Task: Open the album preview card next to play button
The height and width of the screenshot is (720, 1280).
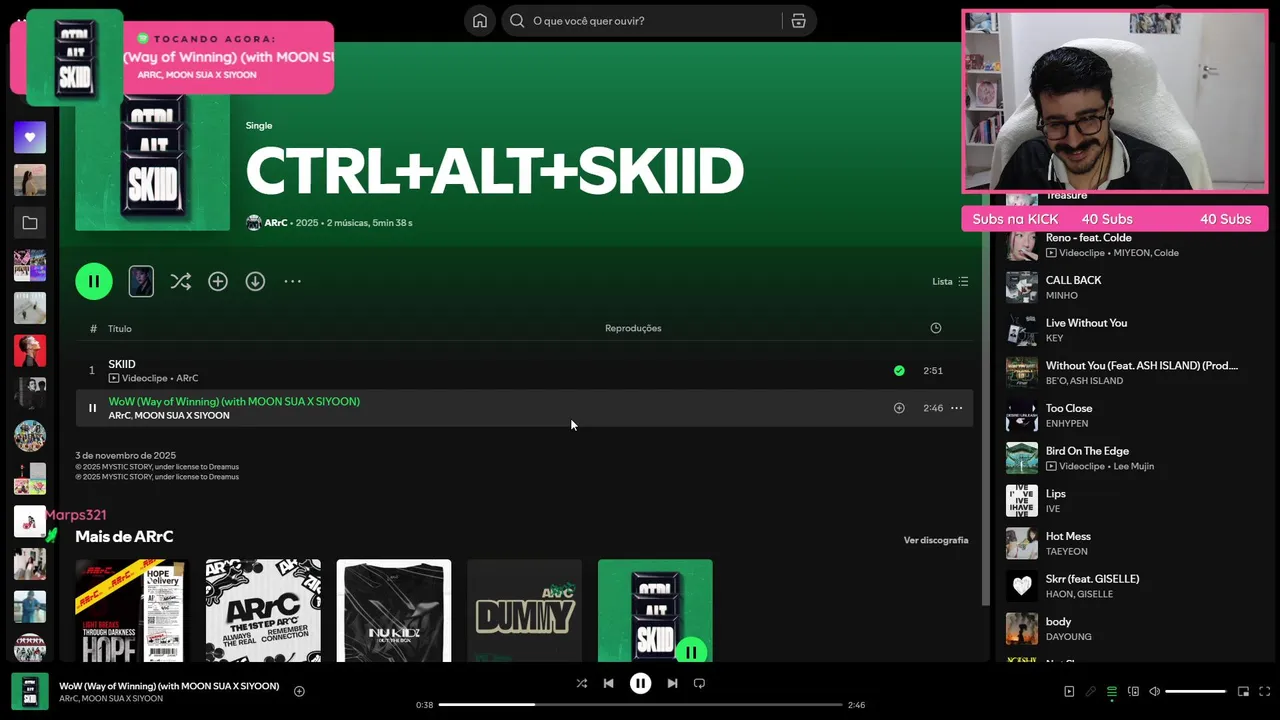Action: [x=141, y=281]
